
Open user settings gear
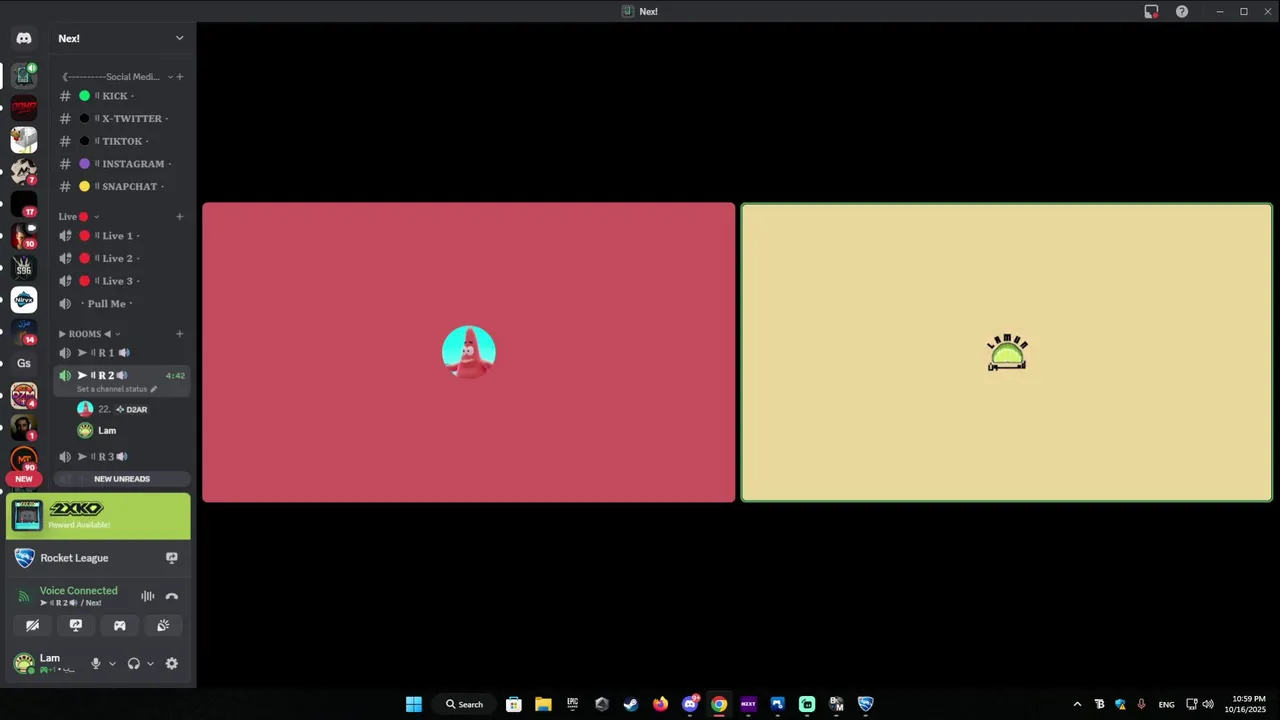[x=172, y=663]
